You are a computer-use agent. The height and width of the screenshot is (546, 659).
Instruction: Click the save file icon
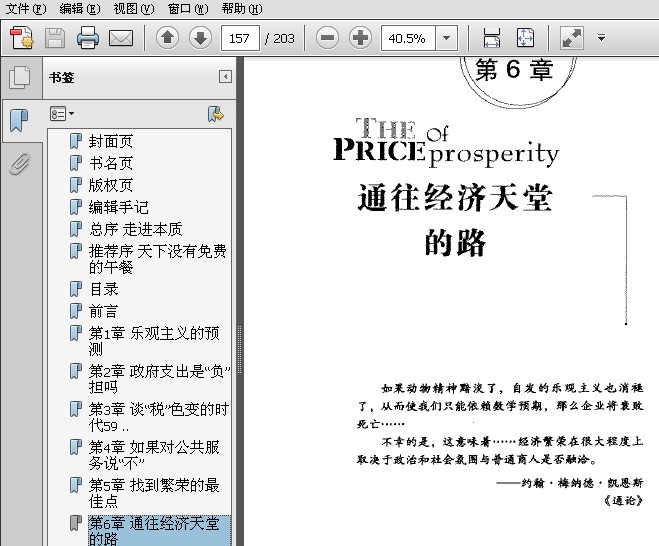coord(54,39)
